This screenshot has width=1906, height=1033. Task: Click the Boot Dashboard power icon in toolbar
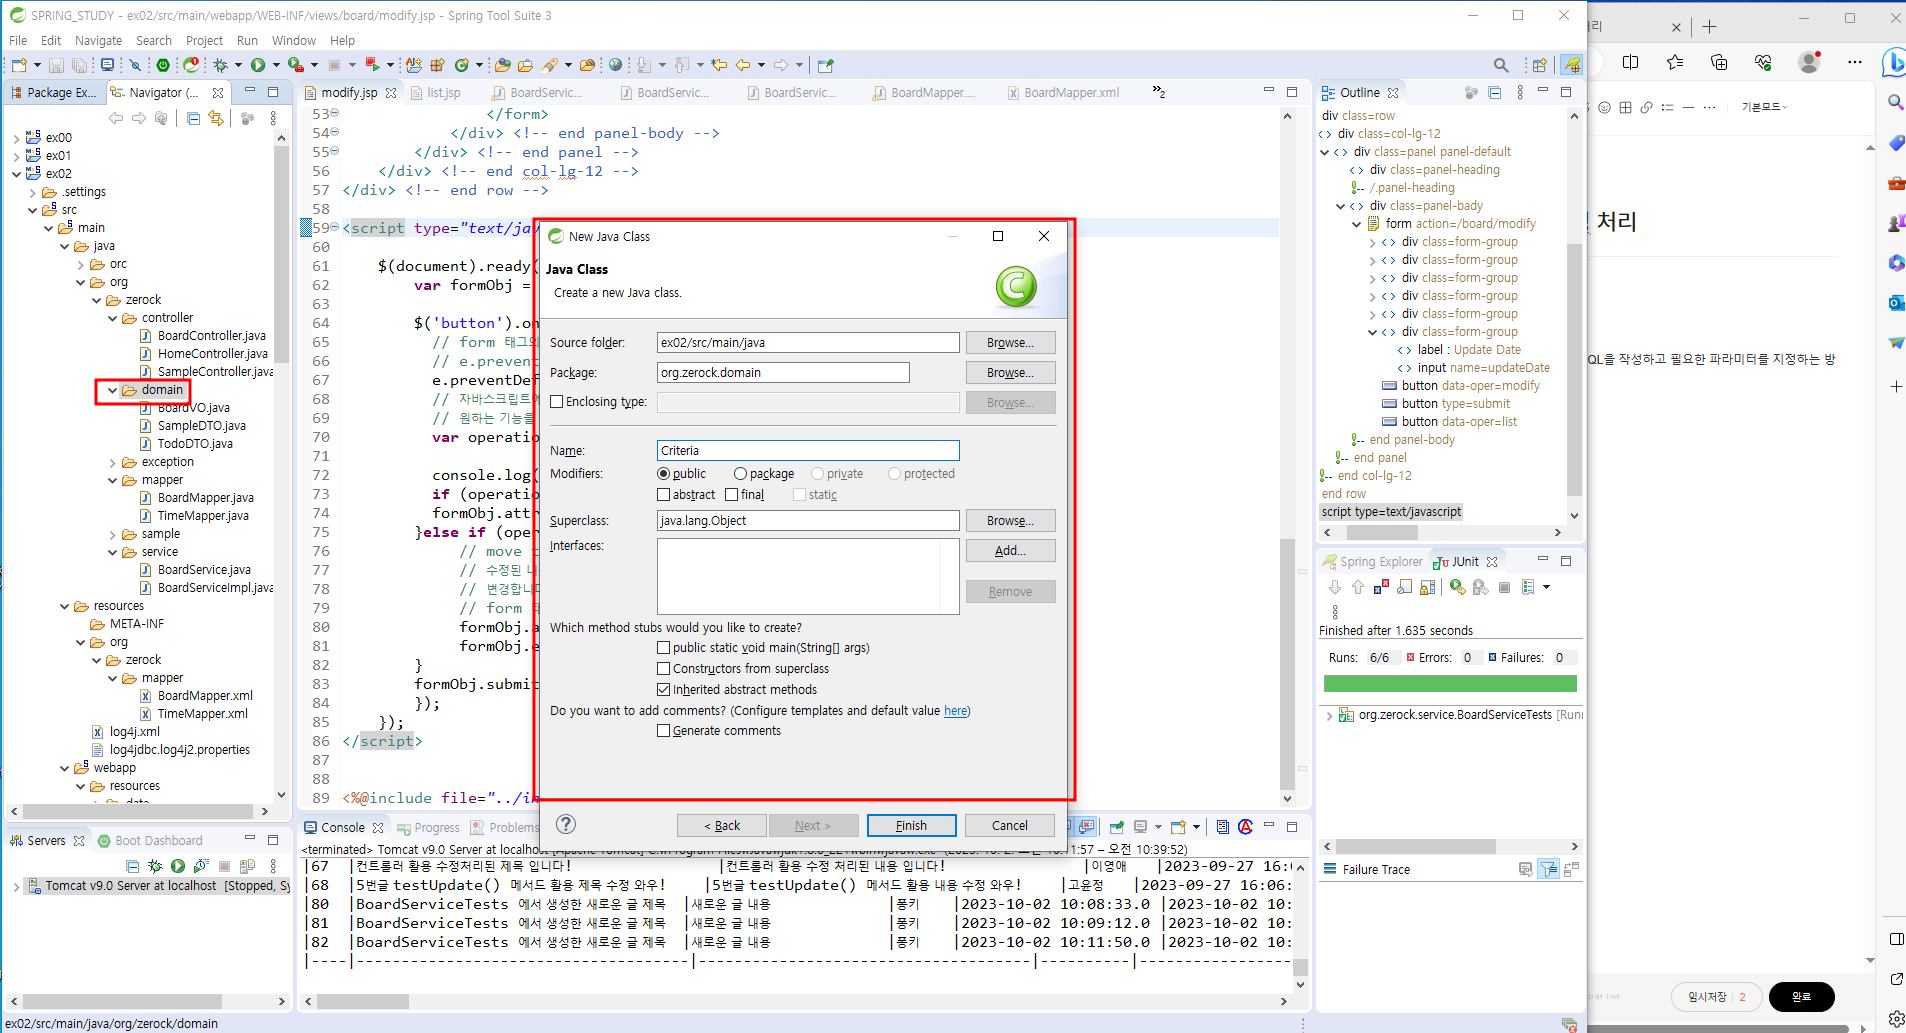click(x=163, y=65)
